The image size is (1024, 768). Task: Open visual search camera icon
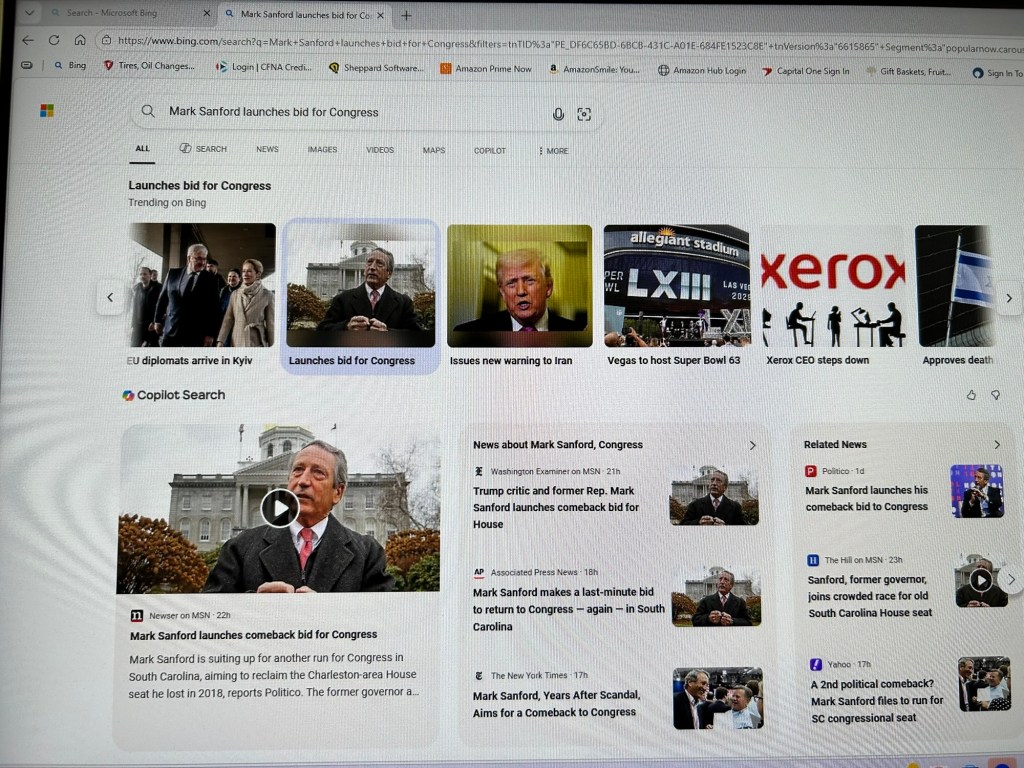[584, 113]
